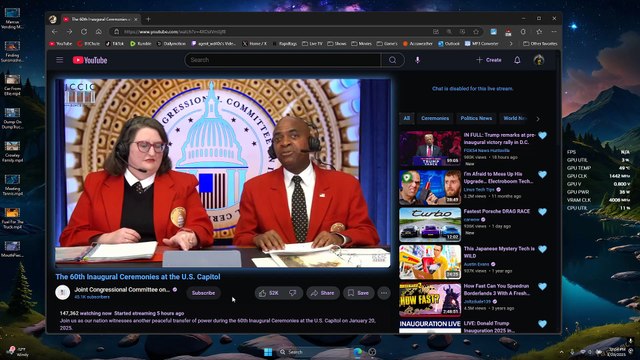Open a new browser tab
Screen dimensions: 640x360
pyautogui.click(x=148, y=19)
